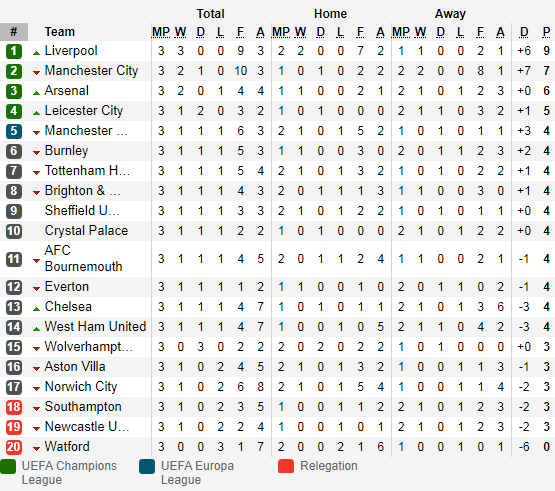Click the Team column header
The width and height of the screenshot is (555, 491).
coord(59,32)
